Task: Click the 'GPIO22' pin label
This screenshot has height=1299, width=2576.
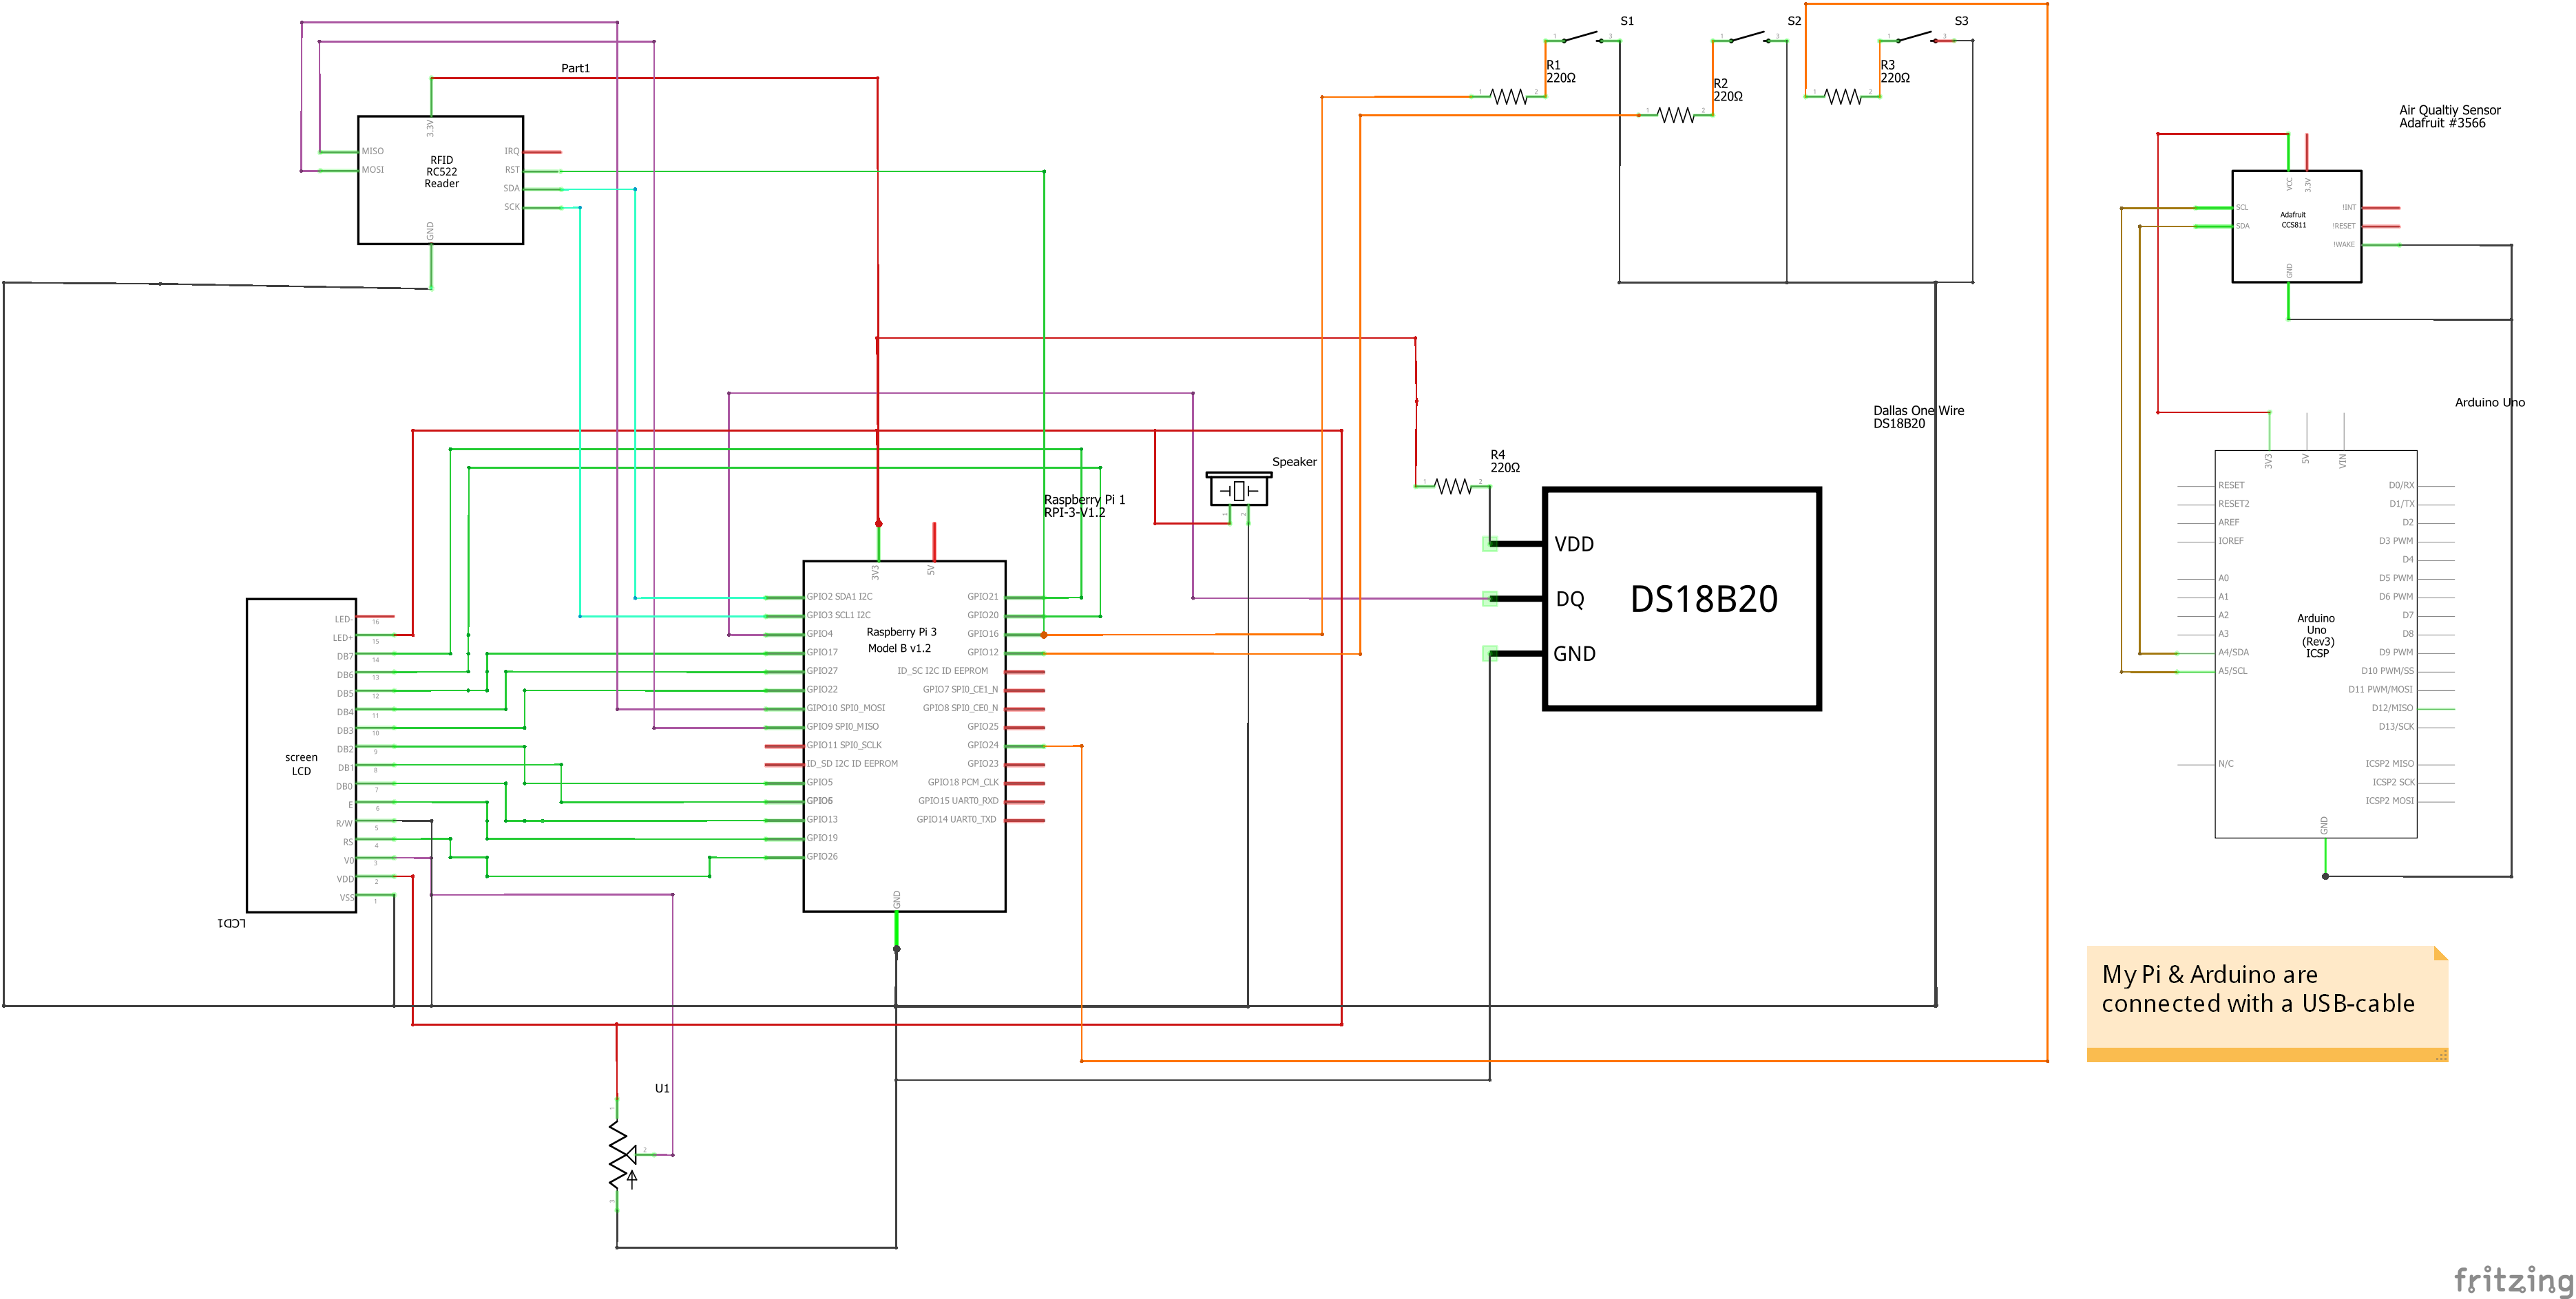Action: pyautogui.click(x=822, y=689)
